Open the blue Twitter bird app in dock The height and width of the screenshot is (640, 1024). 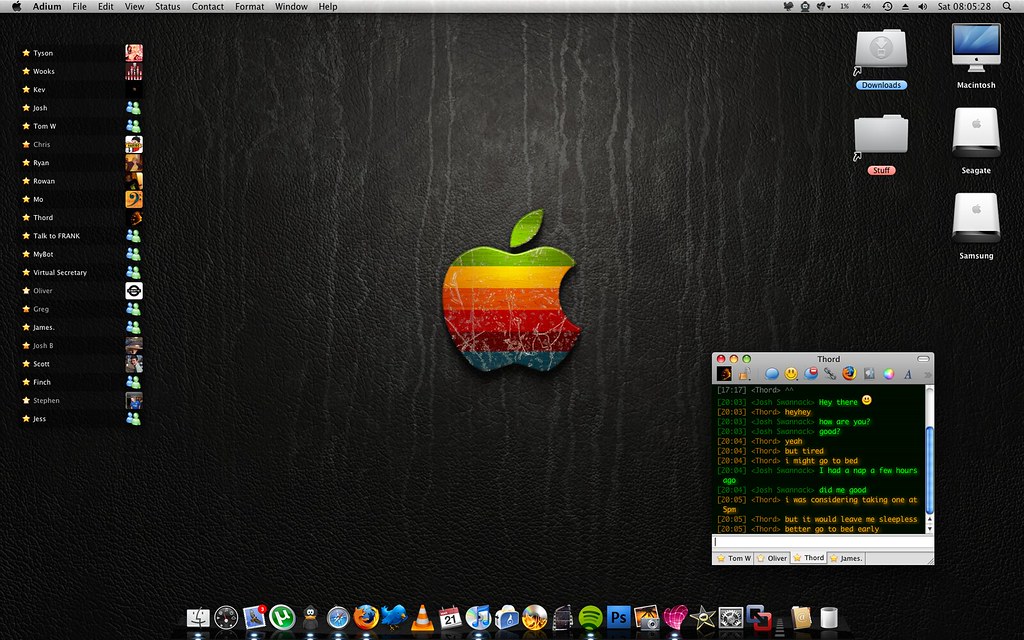click(x=394, y=616)
